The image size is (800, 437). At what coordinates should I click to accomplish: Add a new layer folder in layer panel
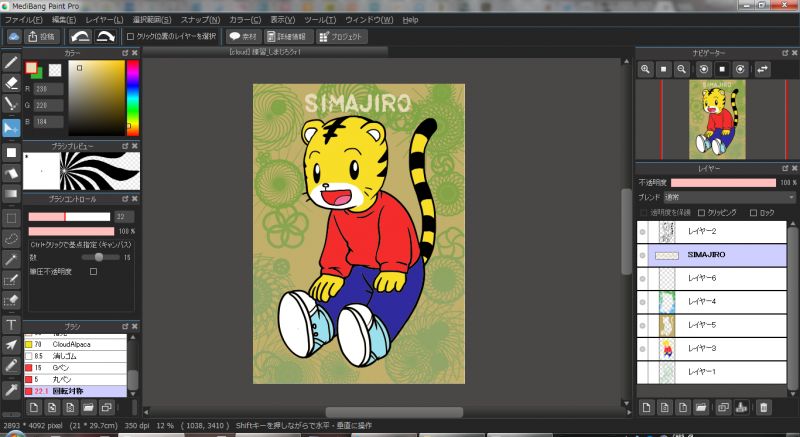[x=701, y=407]
